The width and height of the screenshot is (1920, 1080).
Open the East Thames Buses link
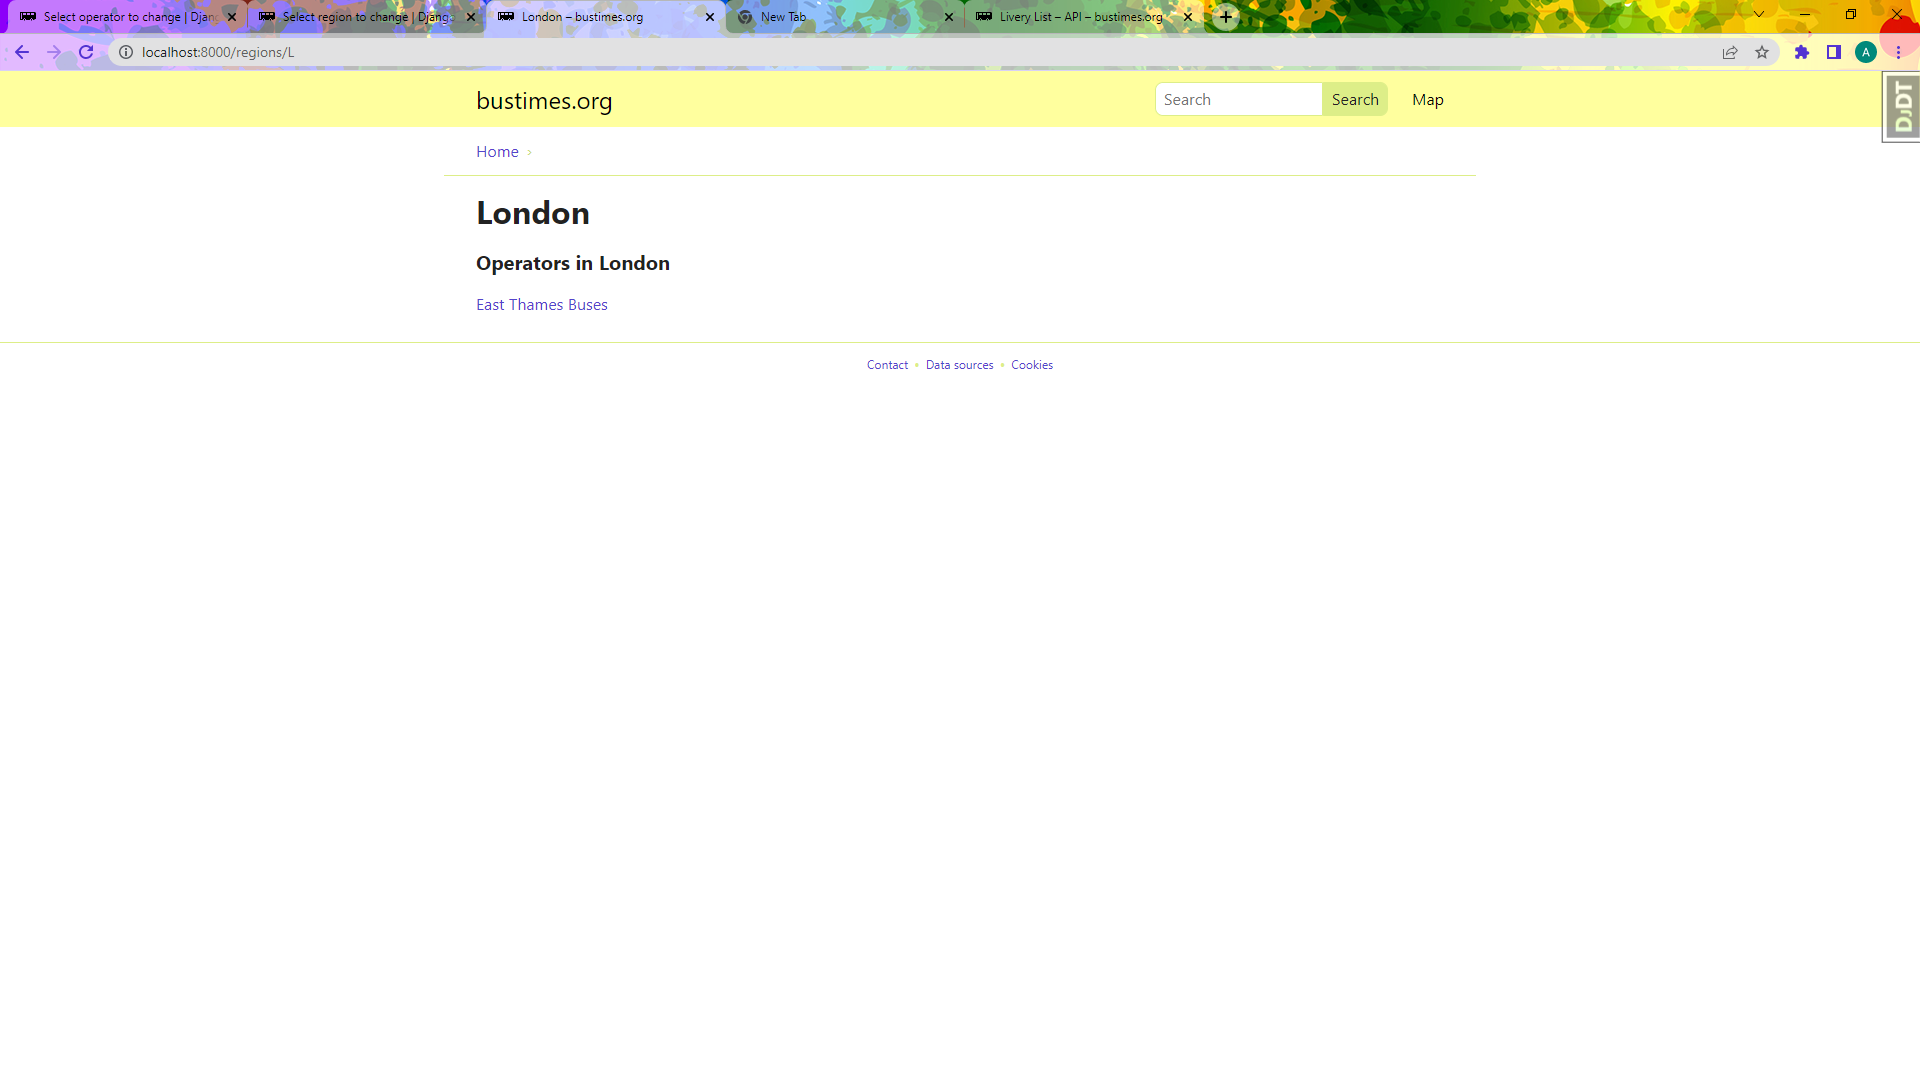(542, 305)
